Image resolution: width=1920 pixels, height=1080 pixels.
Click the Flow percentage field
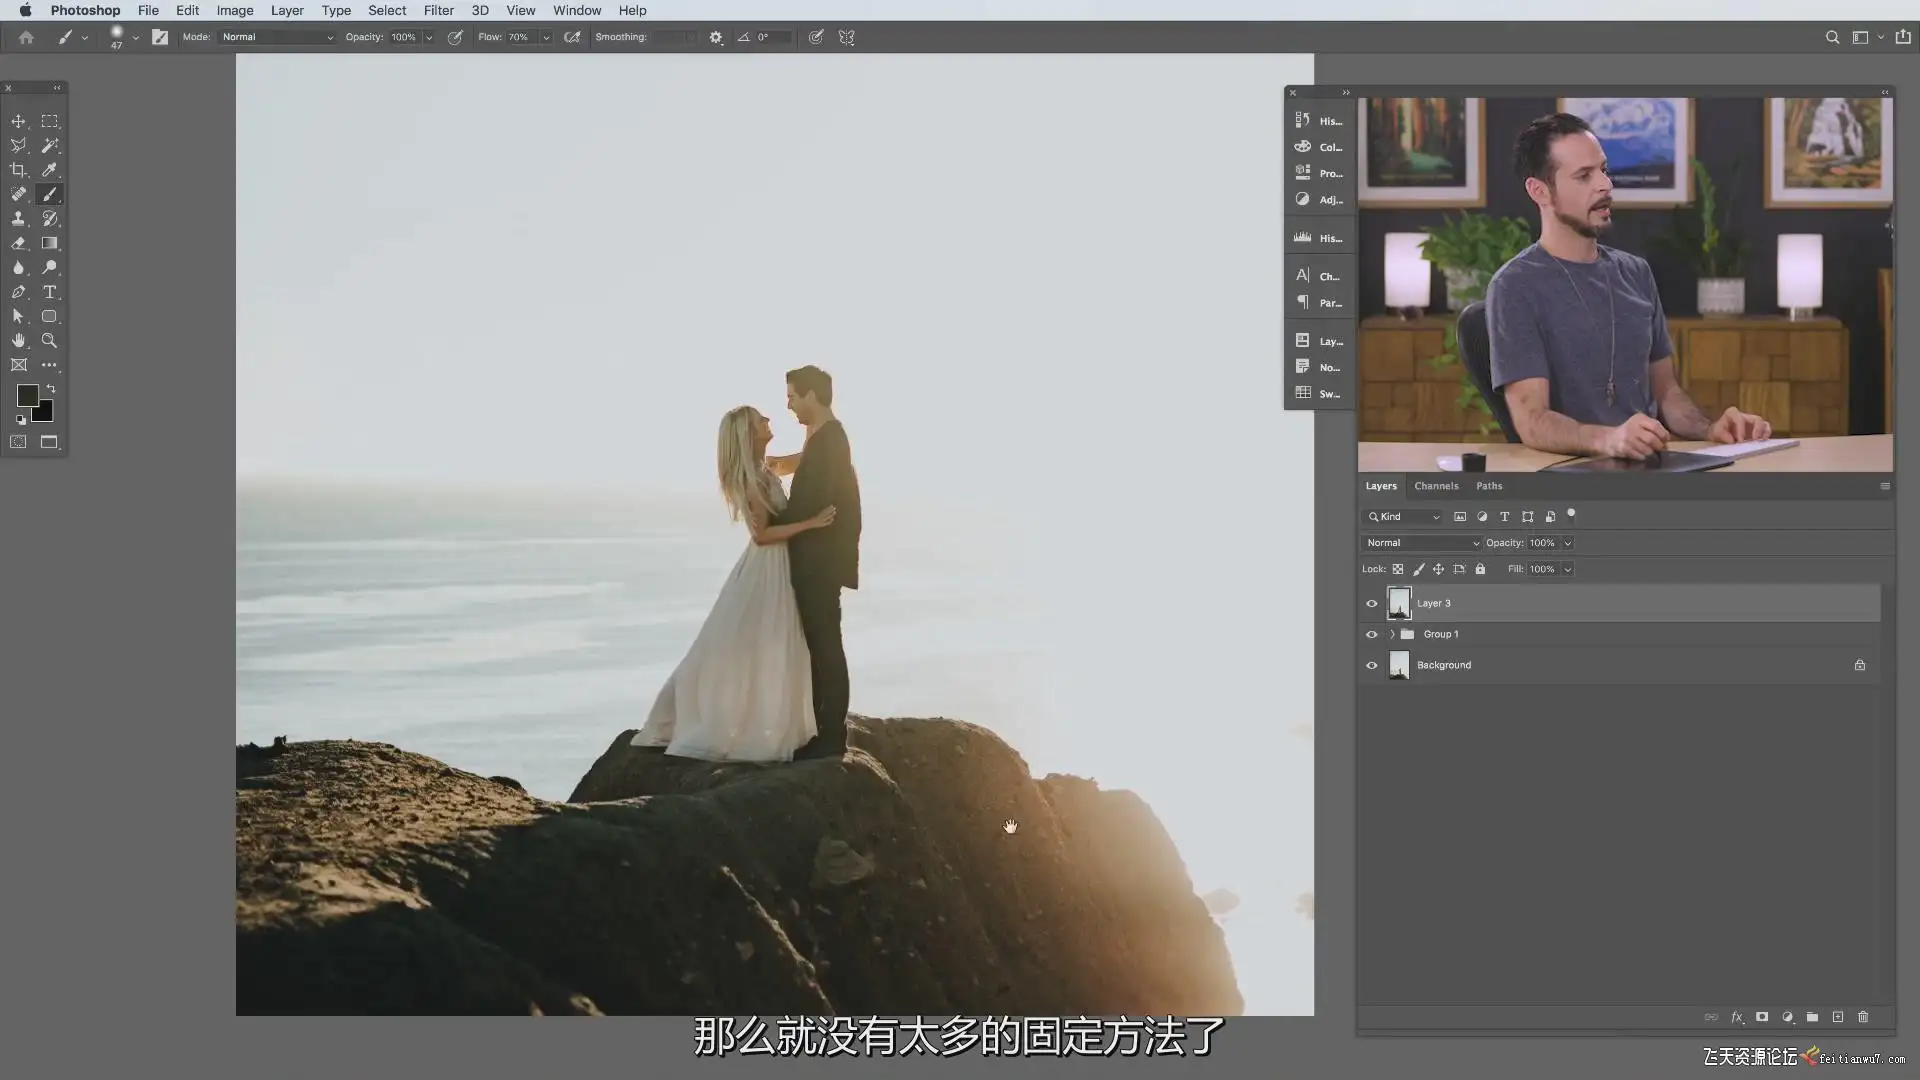[x=521, y=37]
